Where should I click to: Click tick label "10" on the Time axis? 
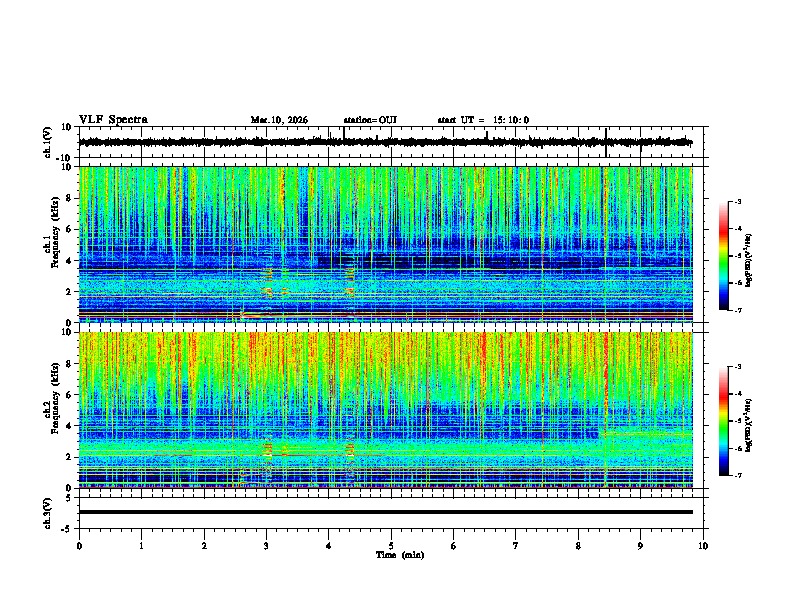pos(703,546)
